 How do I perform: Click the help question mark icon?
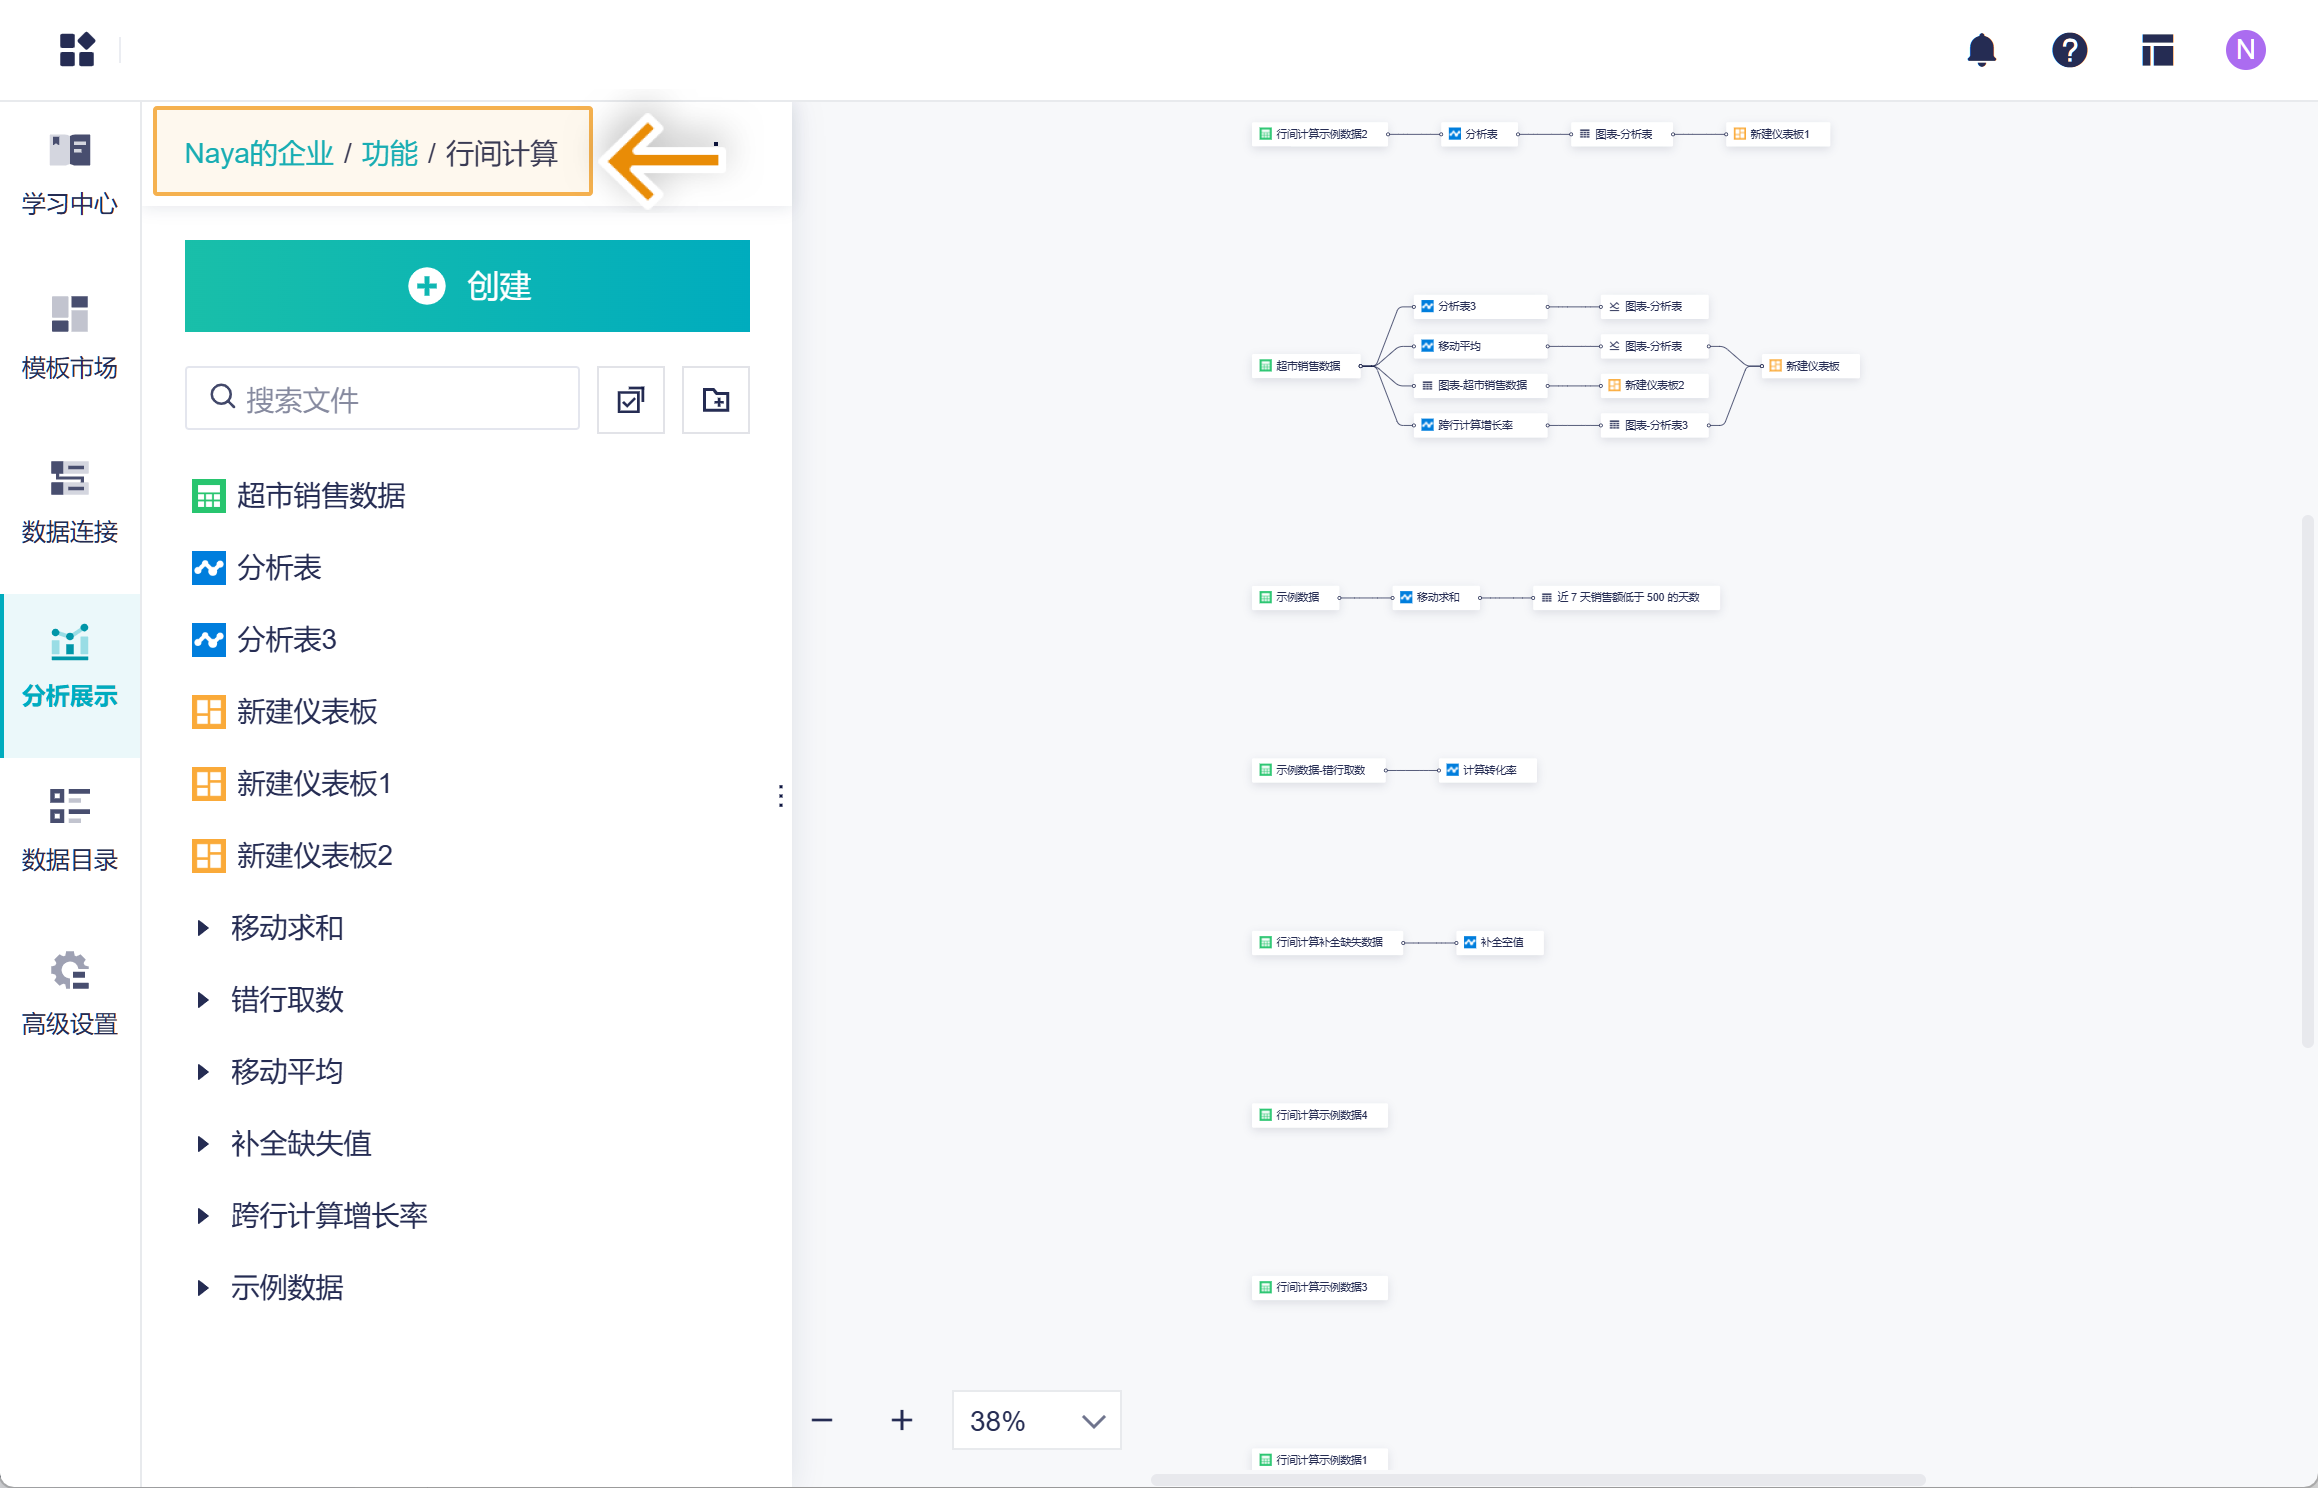(x=2069, y=50)
